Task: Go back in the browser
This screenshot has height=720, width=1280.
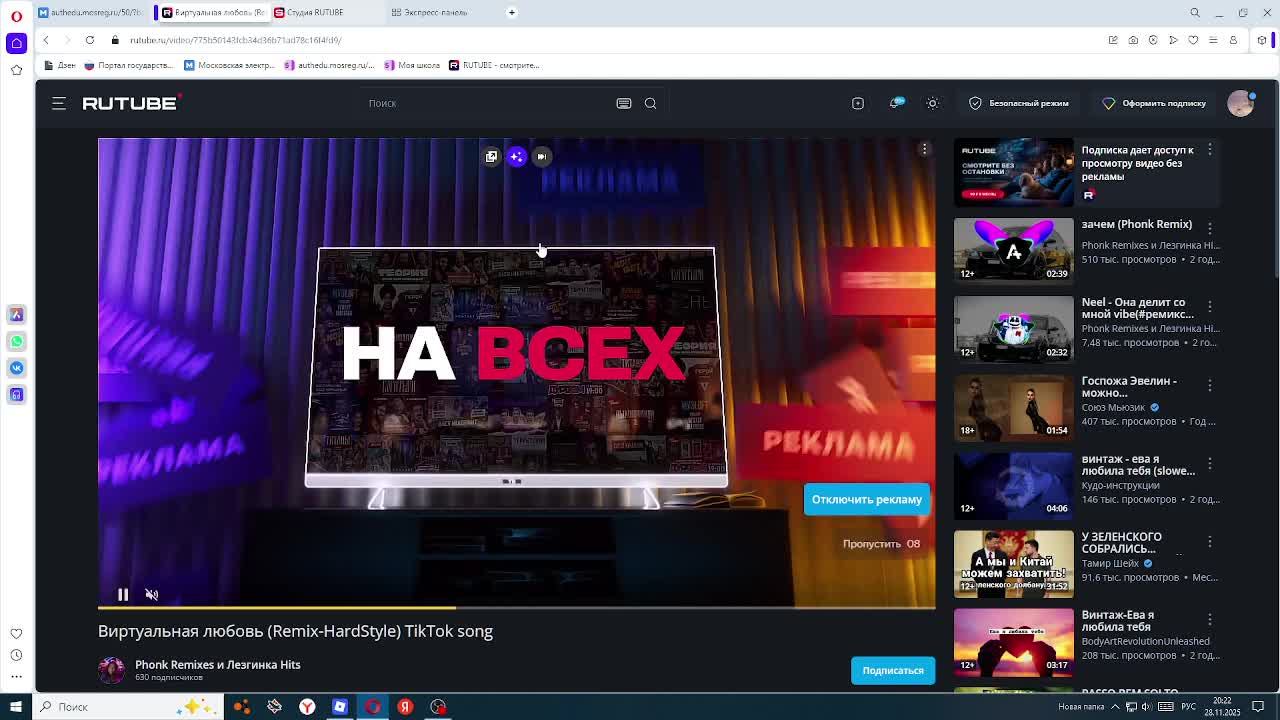Action: click(x=46, y=40)
